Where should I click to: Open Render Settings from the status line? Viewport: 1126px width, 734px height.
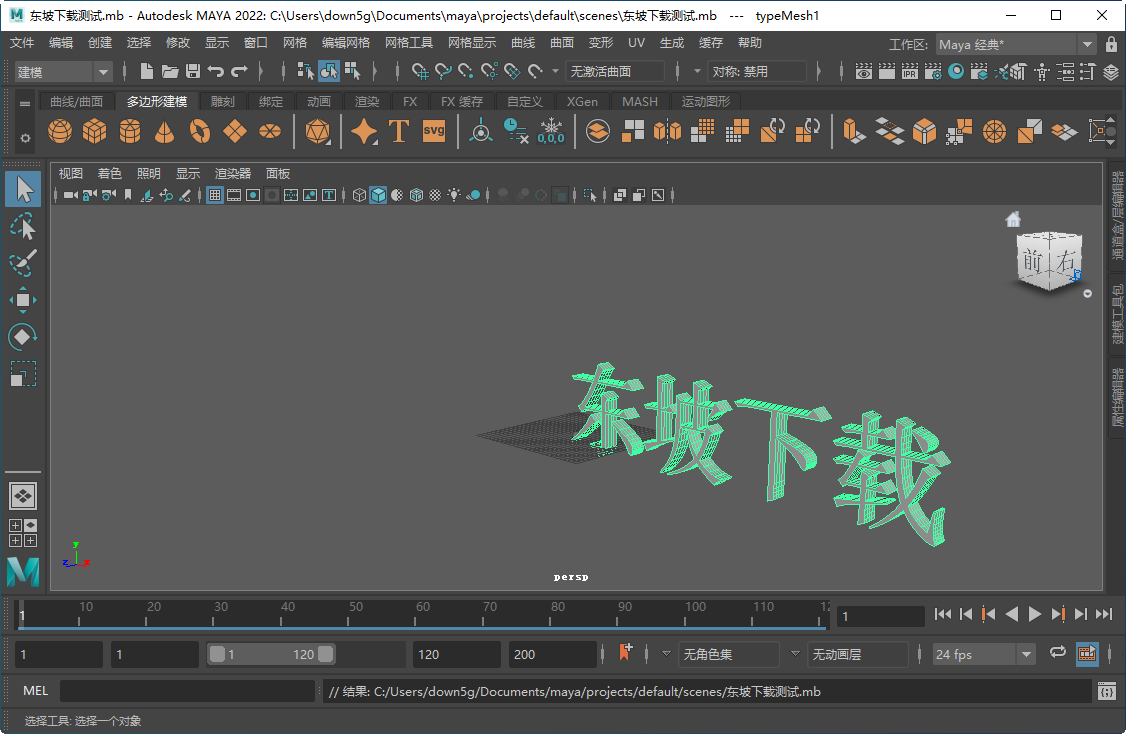coord(933,71)
